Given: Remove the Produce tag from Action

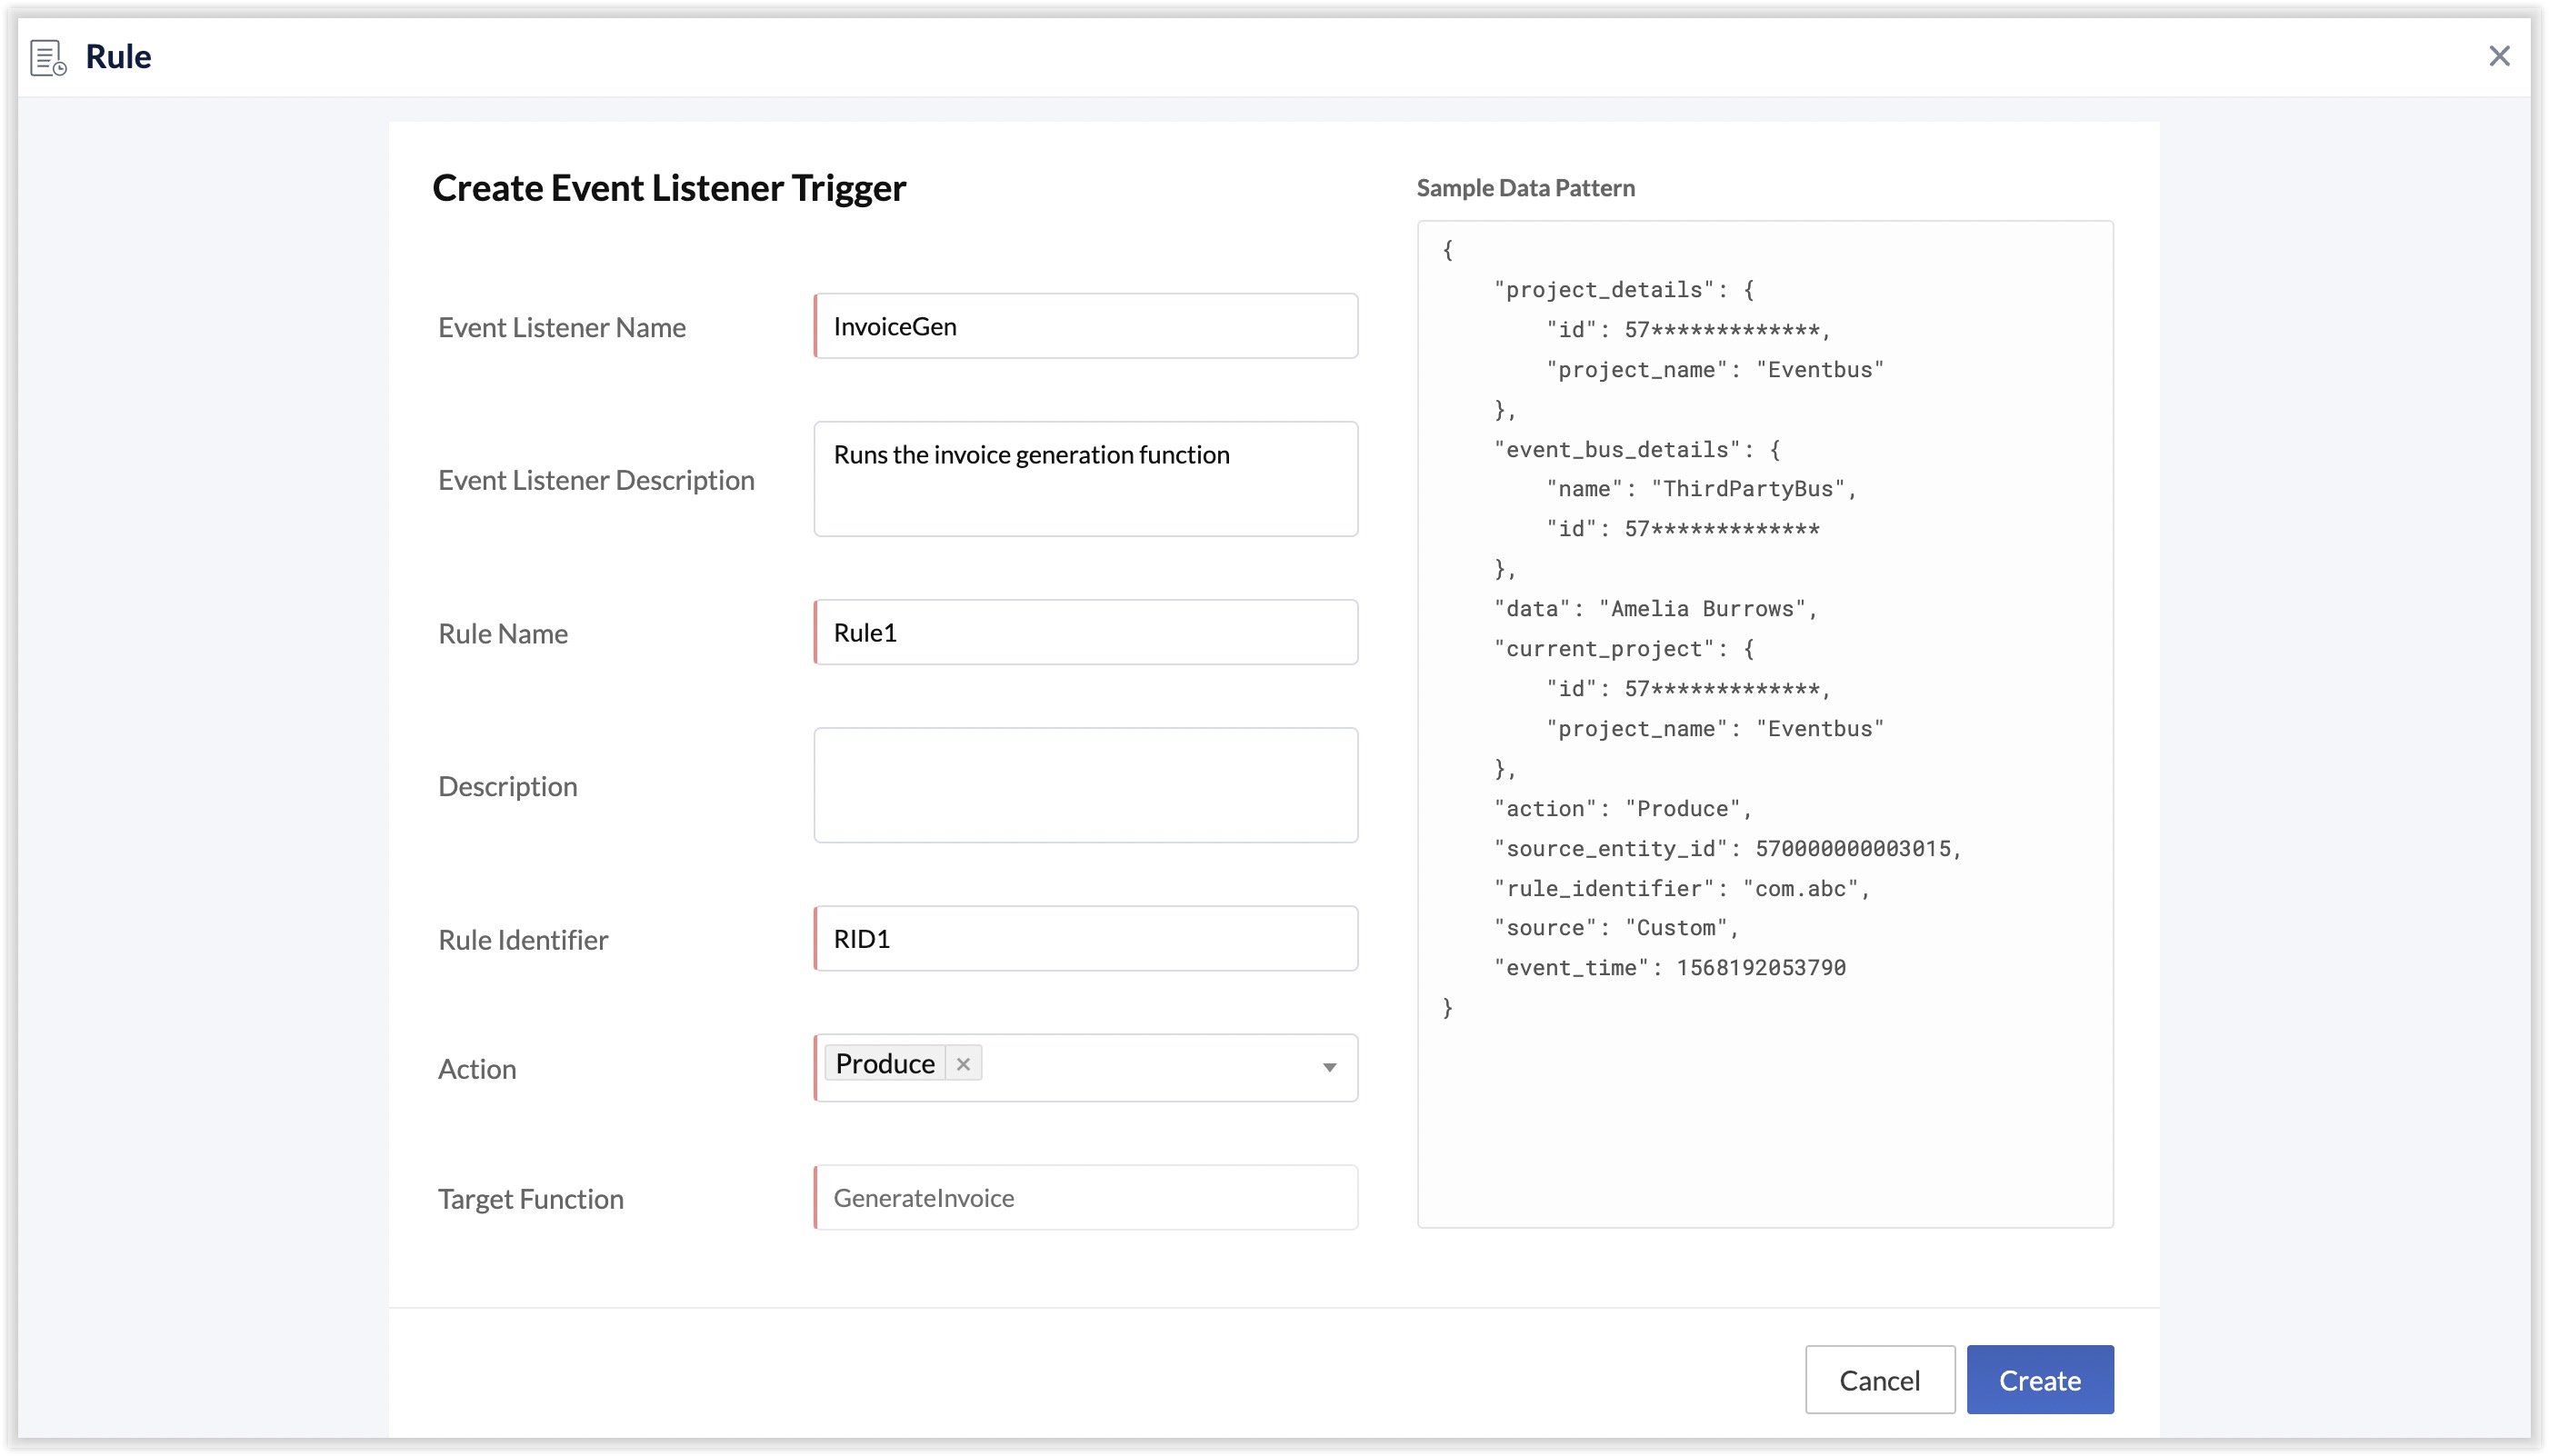Looking at the screenshot, I should [962, 1064].
